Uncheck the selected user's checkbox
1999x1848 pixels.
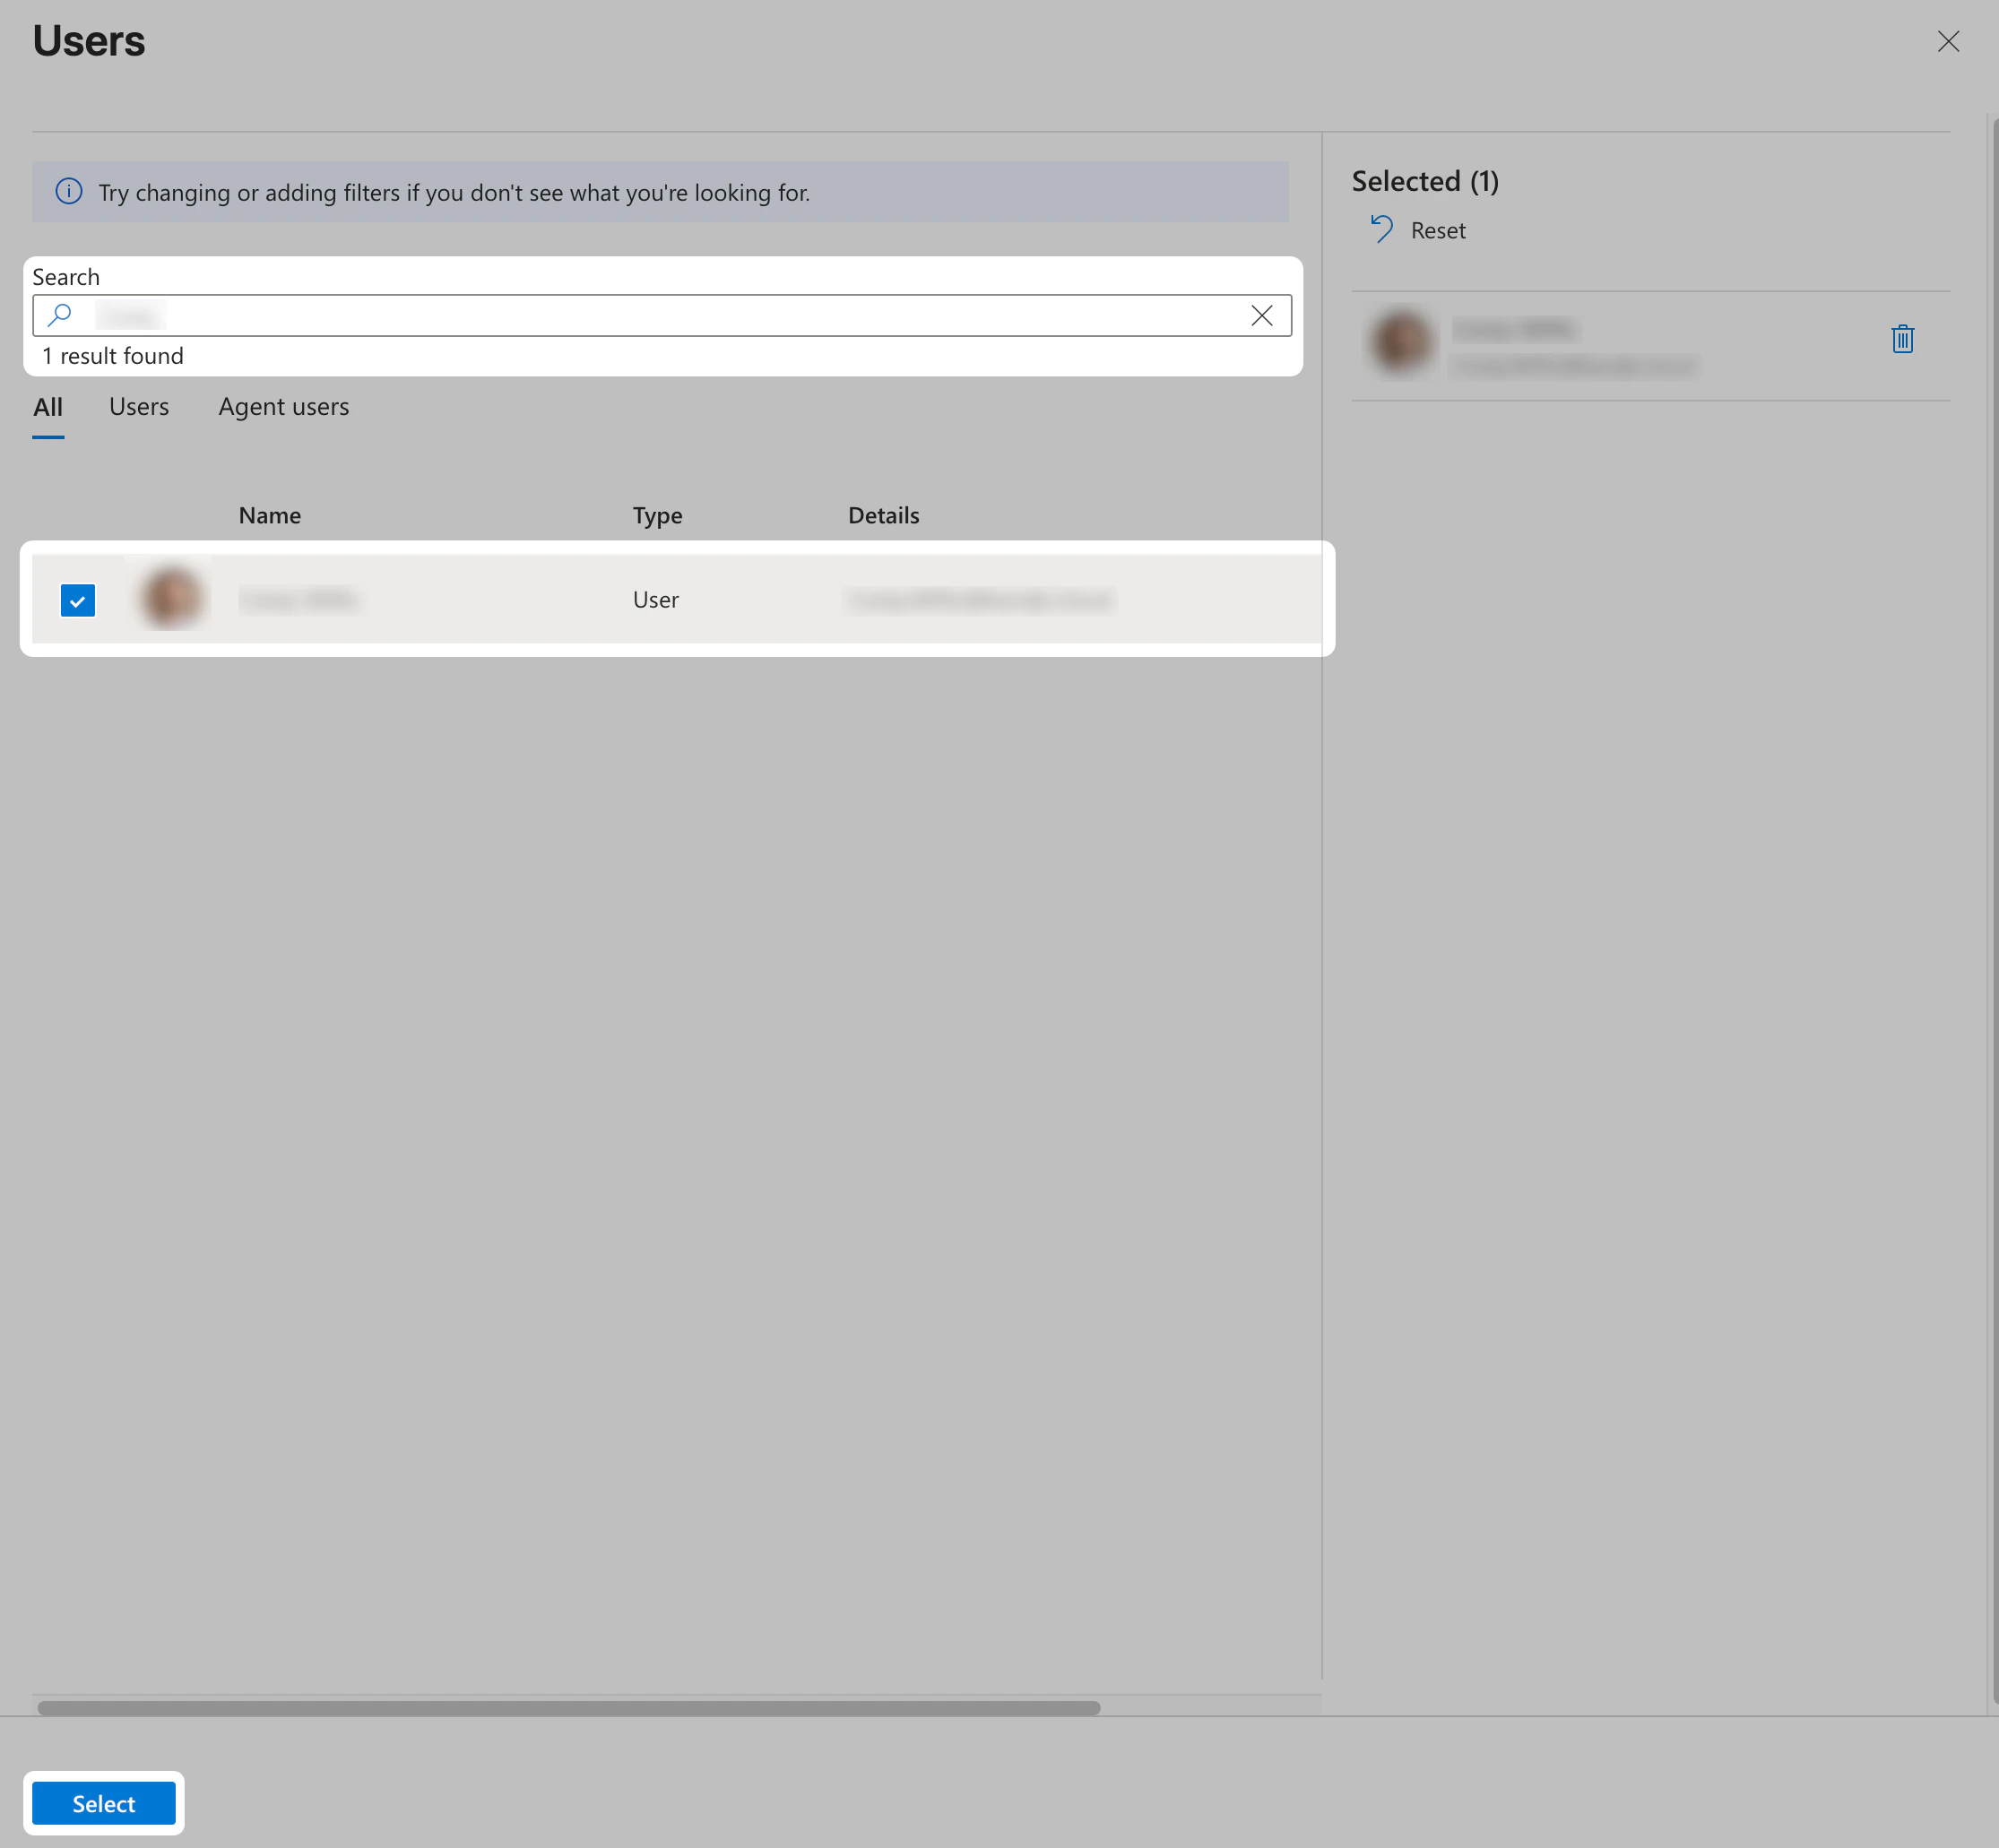(78, 600)
